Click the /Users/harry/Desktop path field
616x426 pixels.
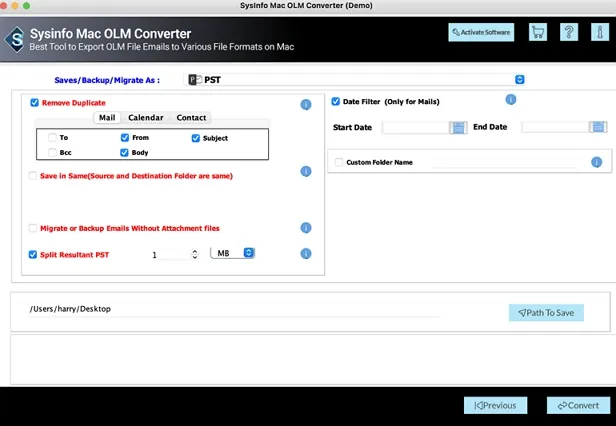click(x=234, y=309)
